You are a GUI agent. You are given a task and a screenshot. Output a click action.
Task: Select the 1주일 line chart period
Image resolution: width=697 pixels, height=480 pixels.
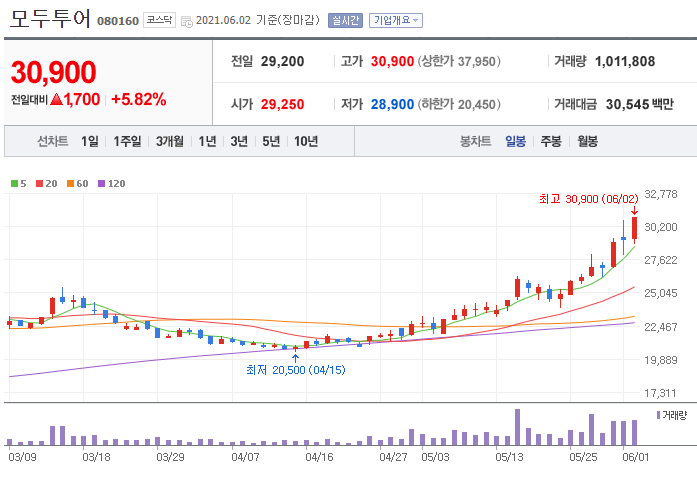pos(127,141)
